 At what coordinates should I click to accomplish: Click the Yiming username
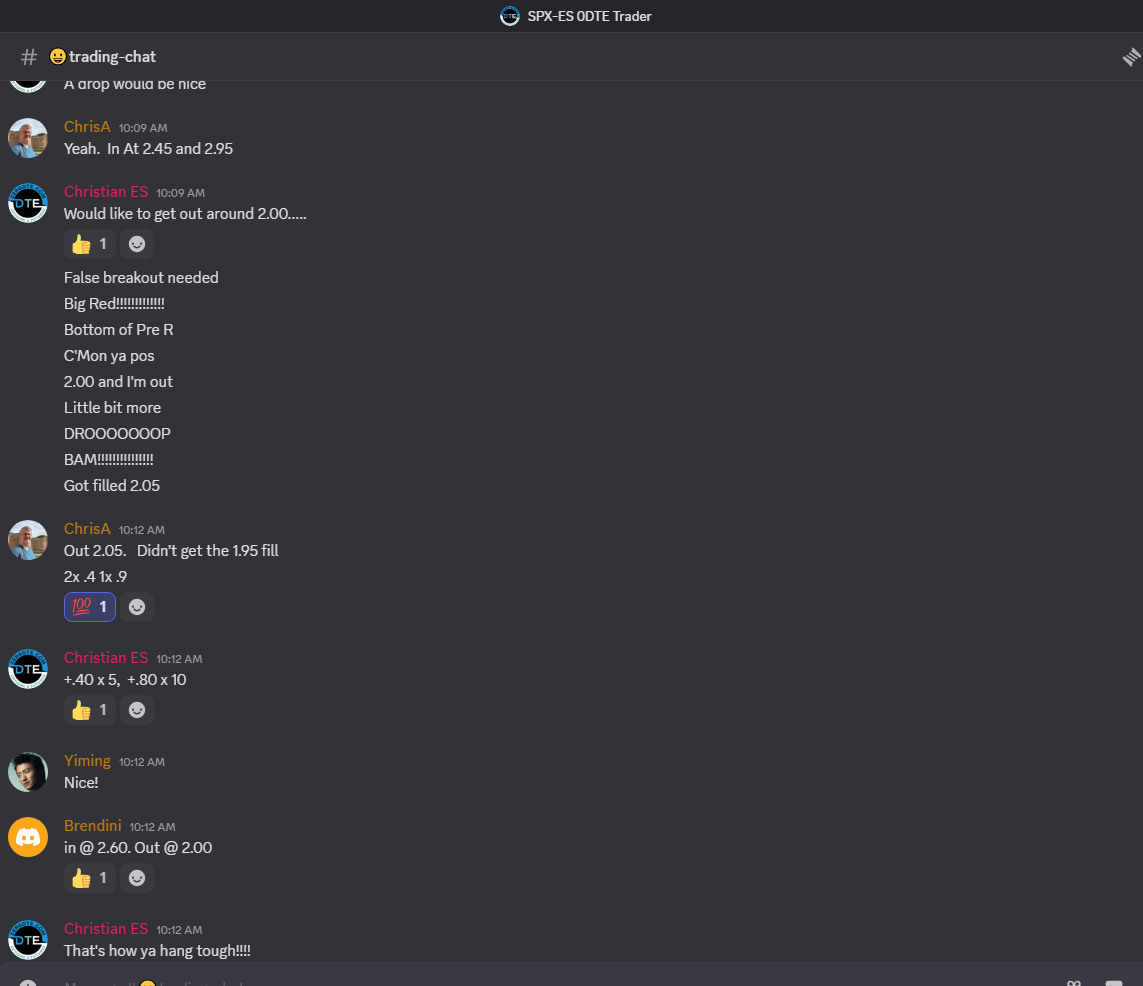[87, 761]
